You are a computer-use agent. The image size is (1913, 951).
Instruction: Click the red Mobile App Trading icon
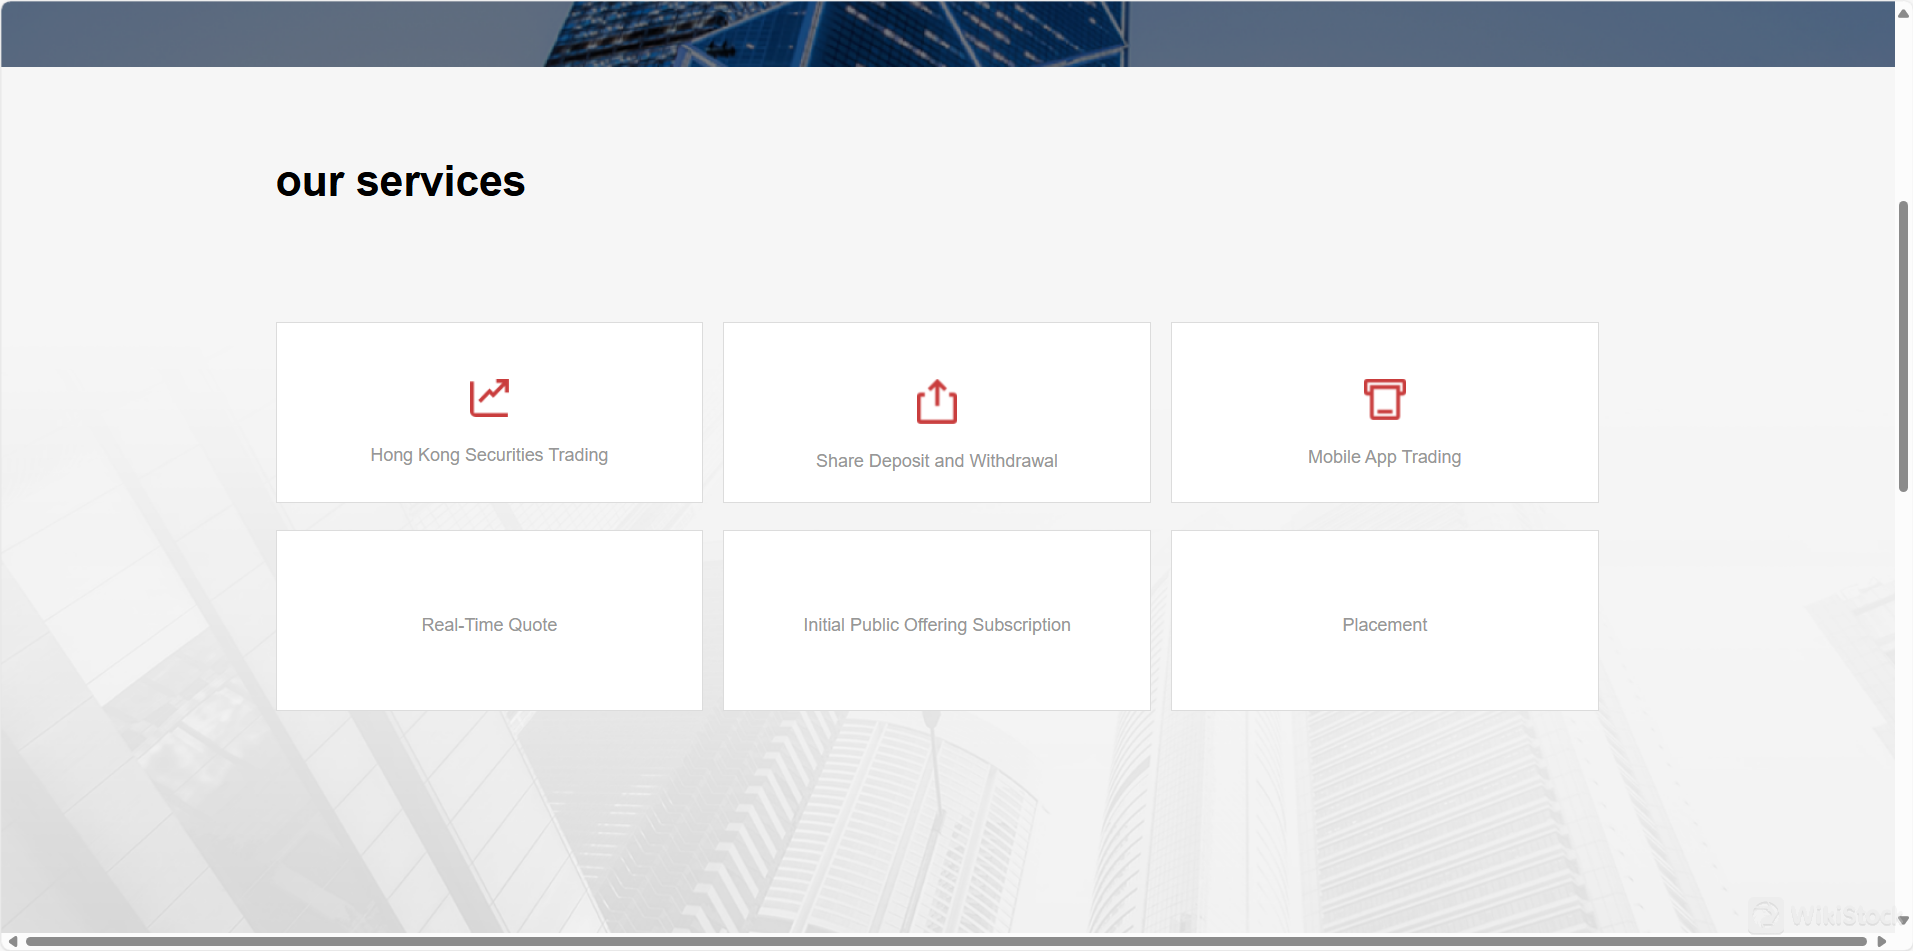[x=1384, y=399]
